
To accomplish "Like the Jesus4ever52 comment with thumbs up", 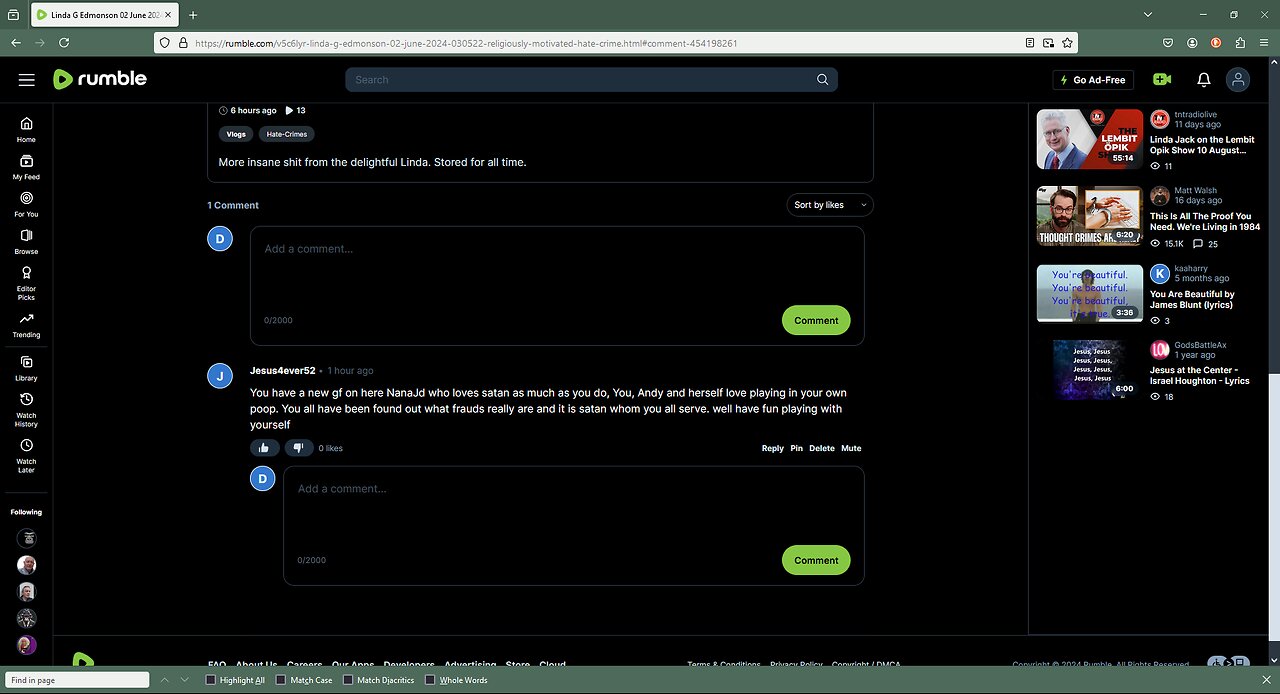I will [x=264, y=448].
